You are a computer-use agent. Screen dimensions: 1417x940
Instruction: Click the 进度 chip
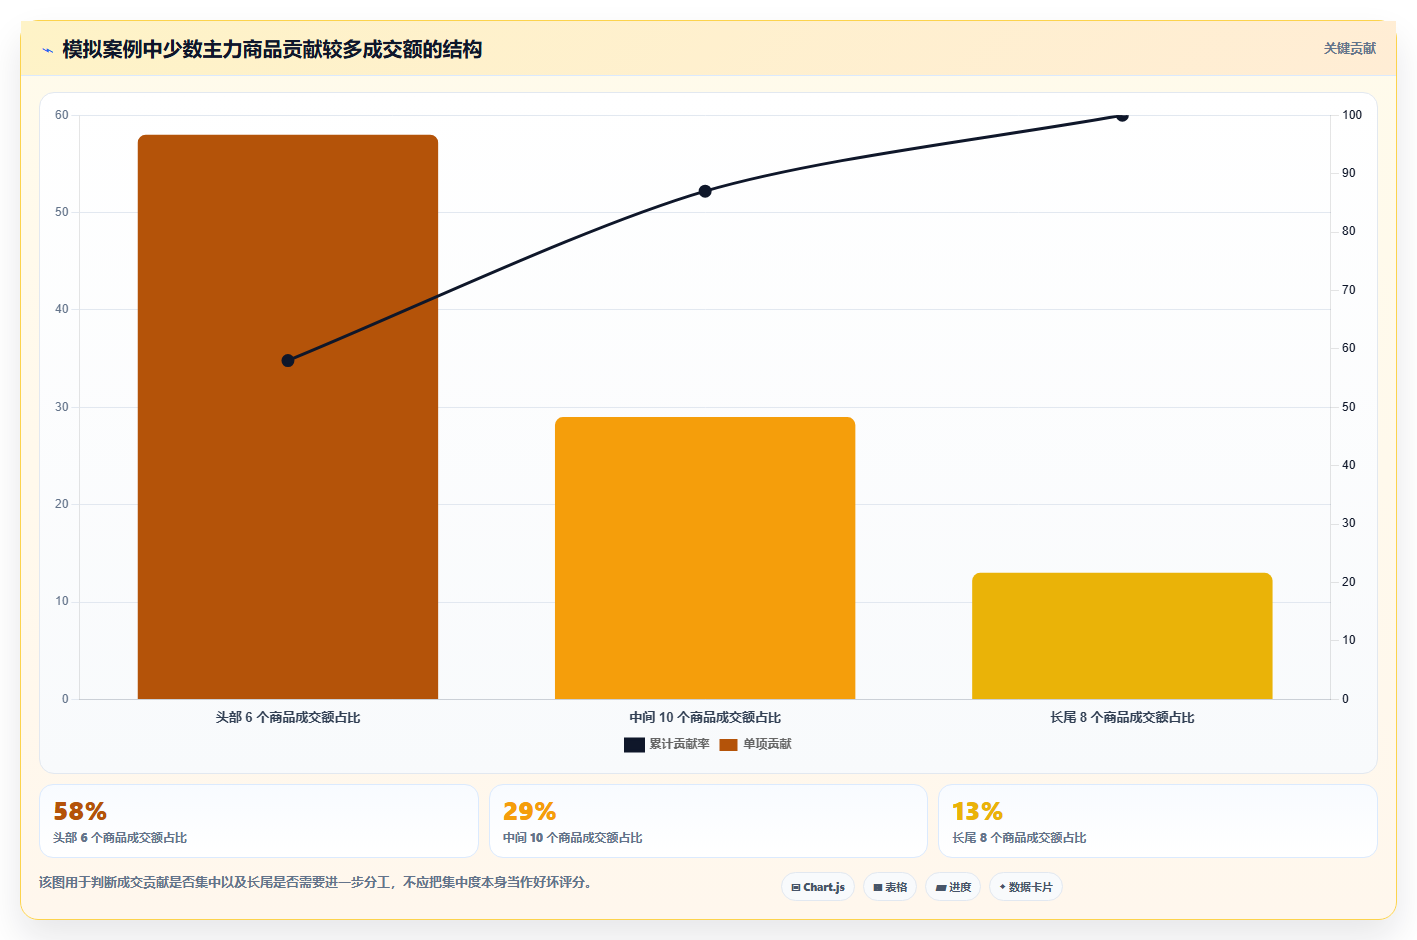point(953,887)
